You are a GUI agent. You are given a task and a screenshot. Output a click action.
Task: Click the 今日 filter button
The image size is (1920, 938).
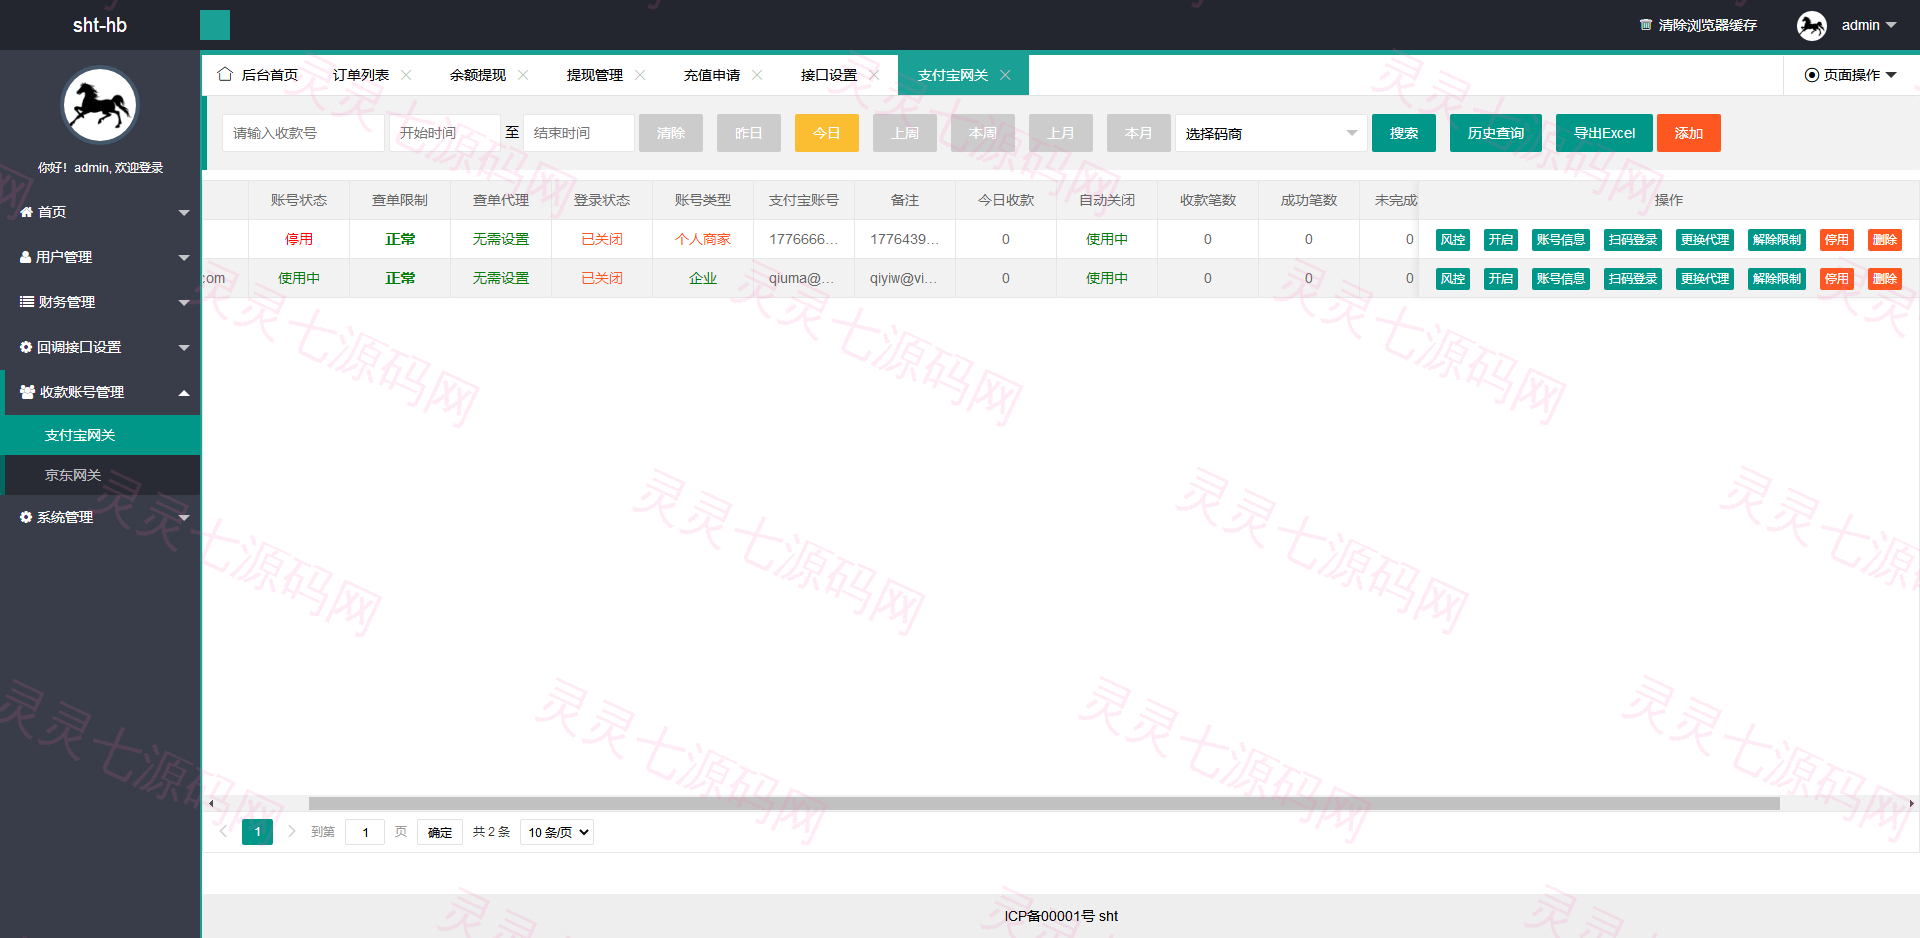click(827, 133)
